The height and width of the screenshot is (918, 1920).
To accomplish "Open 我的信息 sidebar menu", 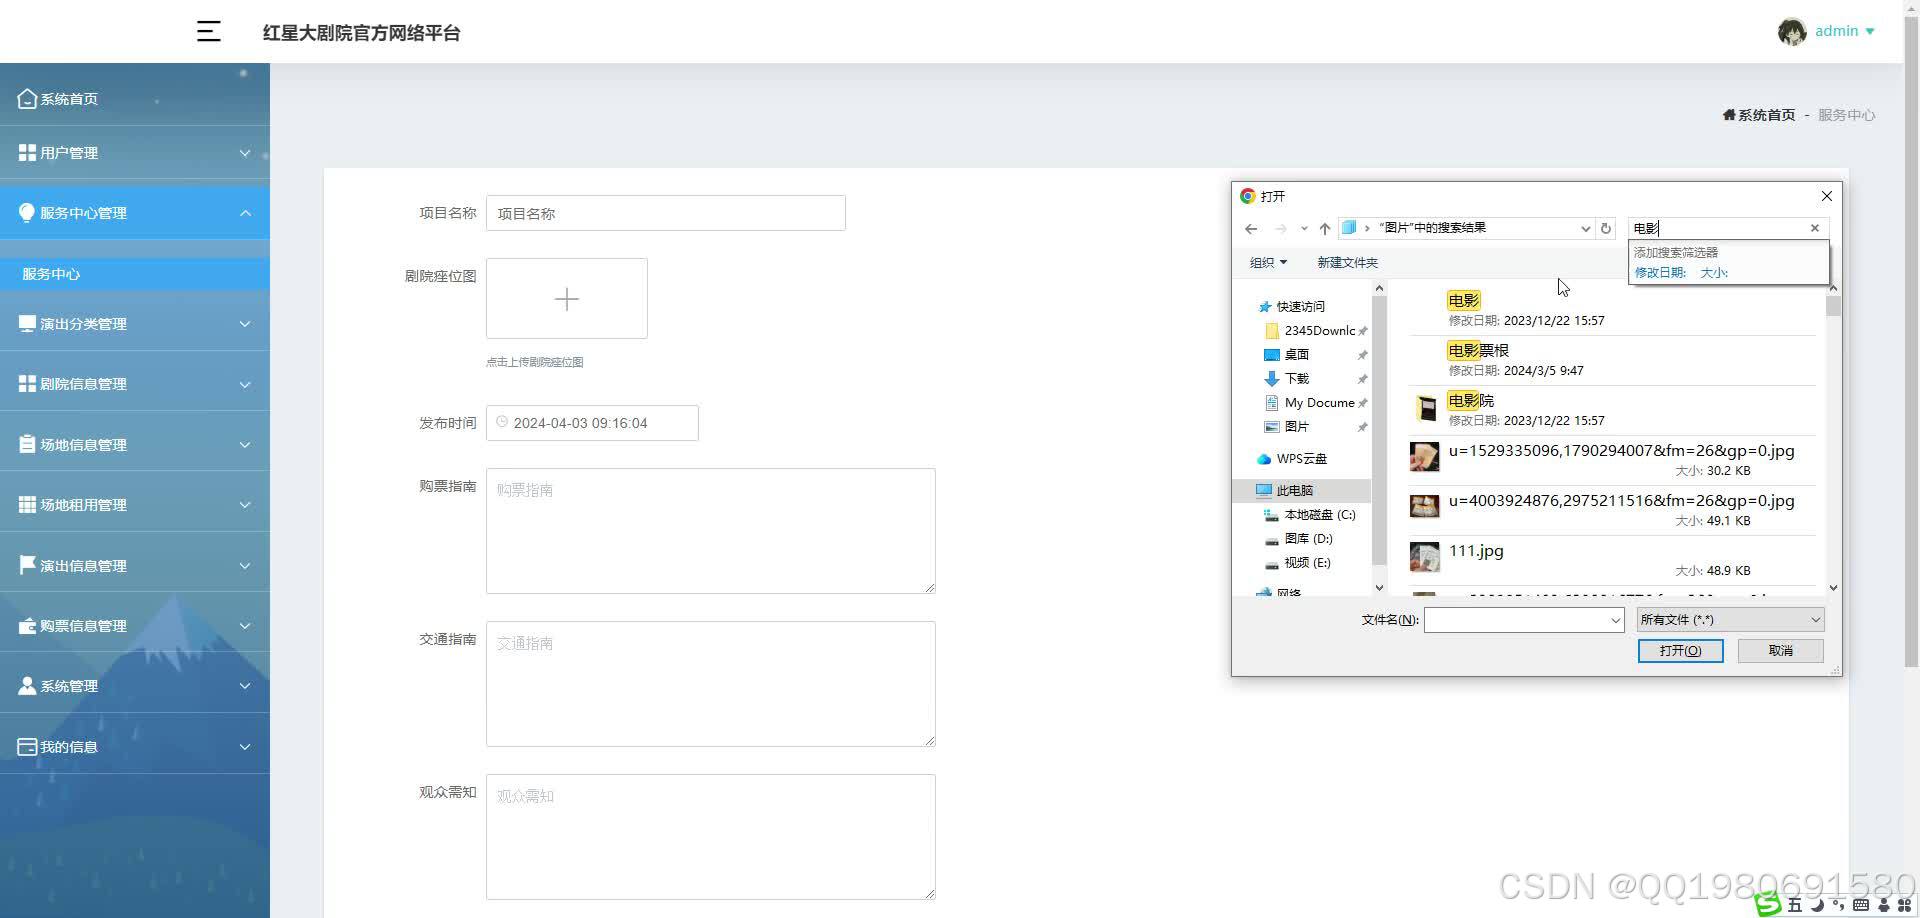I will tap(135, 746).
